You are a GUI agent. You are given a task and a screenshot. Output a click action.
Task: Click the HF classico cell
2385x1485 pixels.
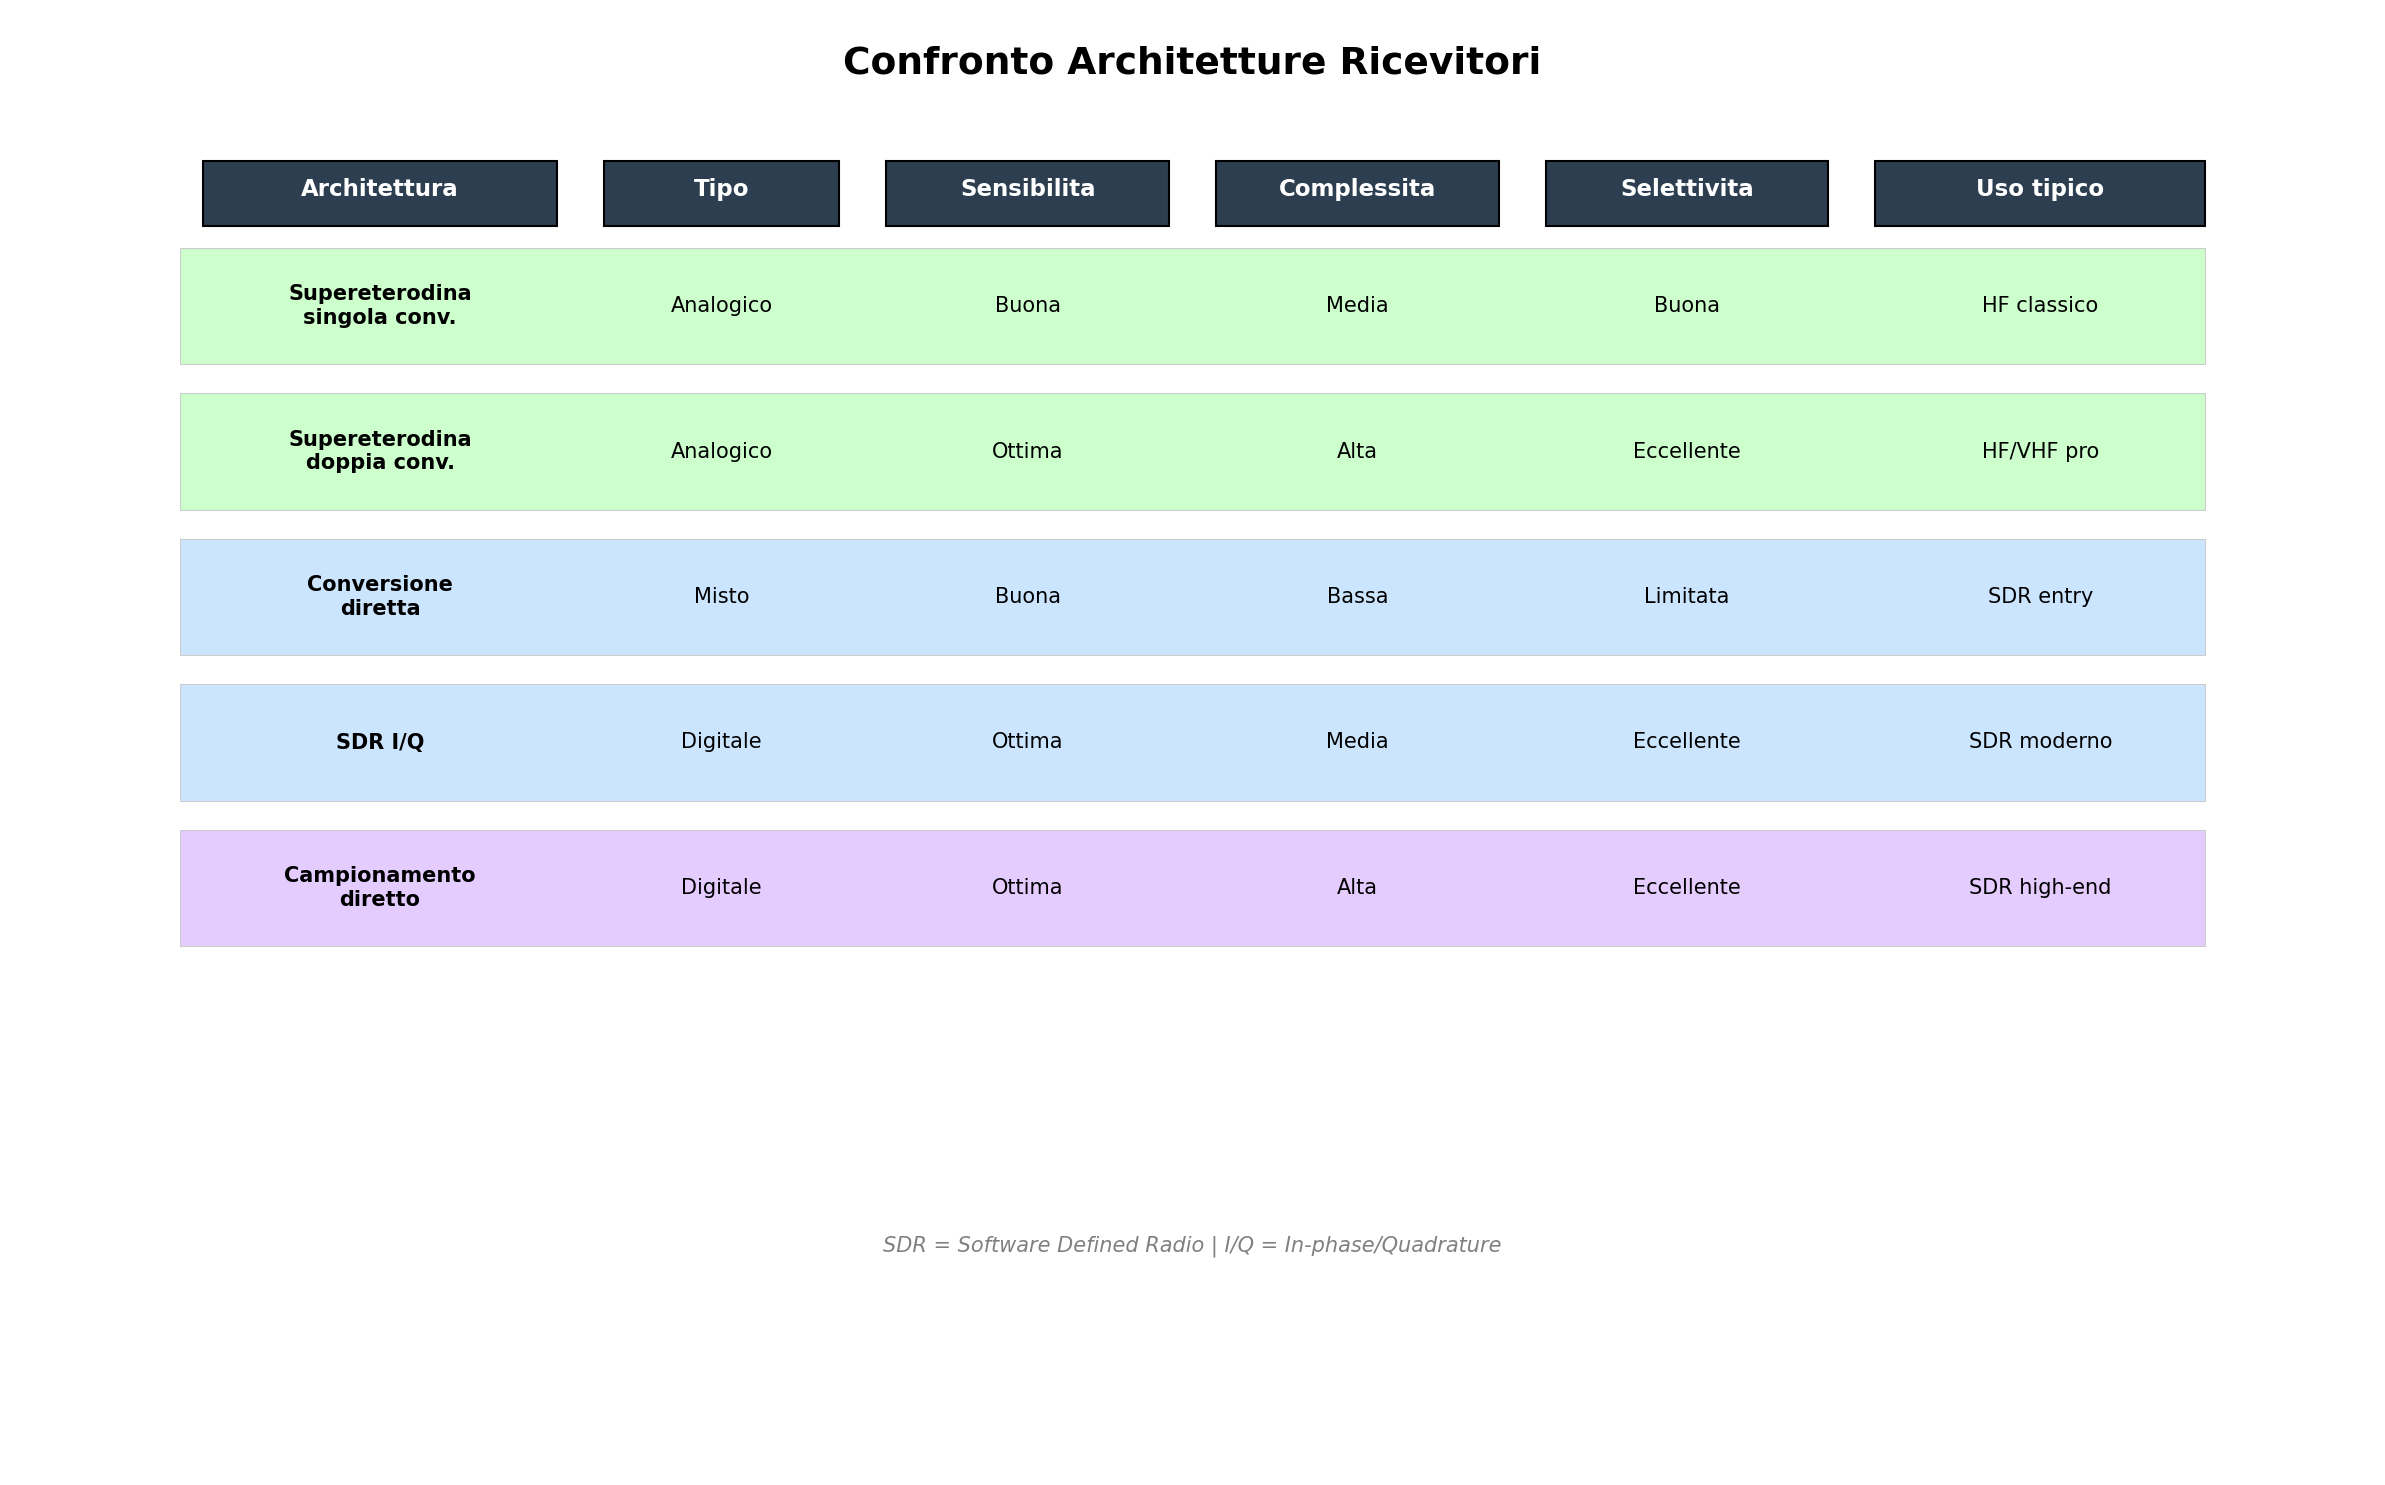(2039, 305)
